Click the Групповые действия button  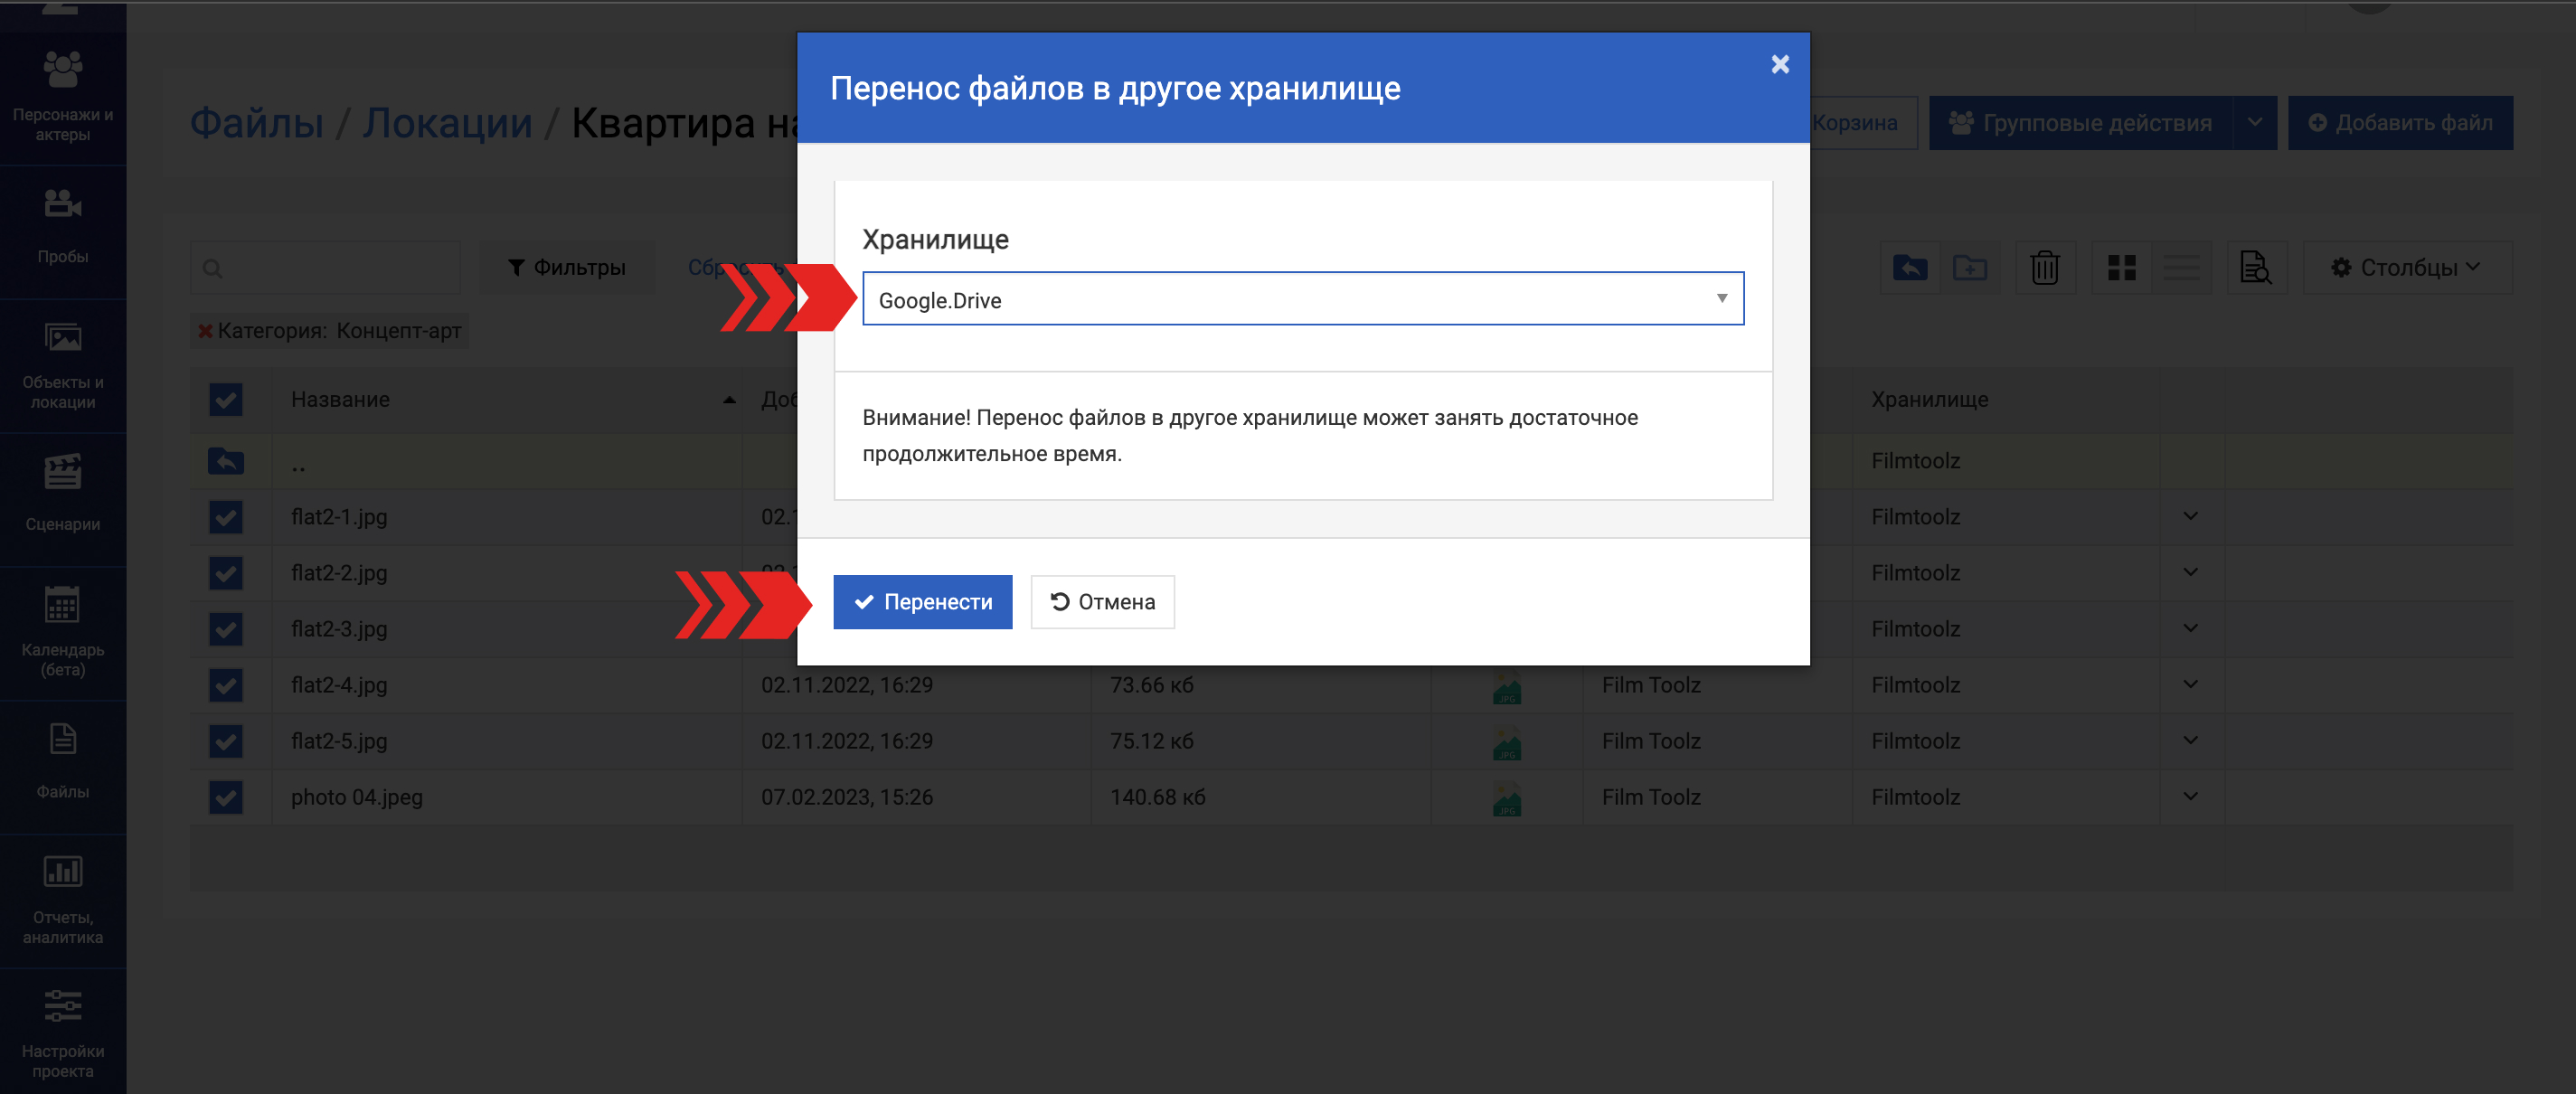click(x=2080, y=123)
